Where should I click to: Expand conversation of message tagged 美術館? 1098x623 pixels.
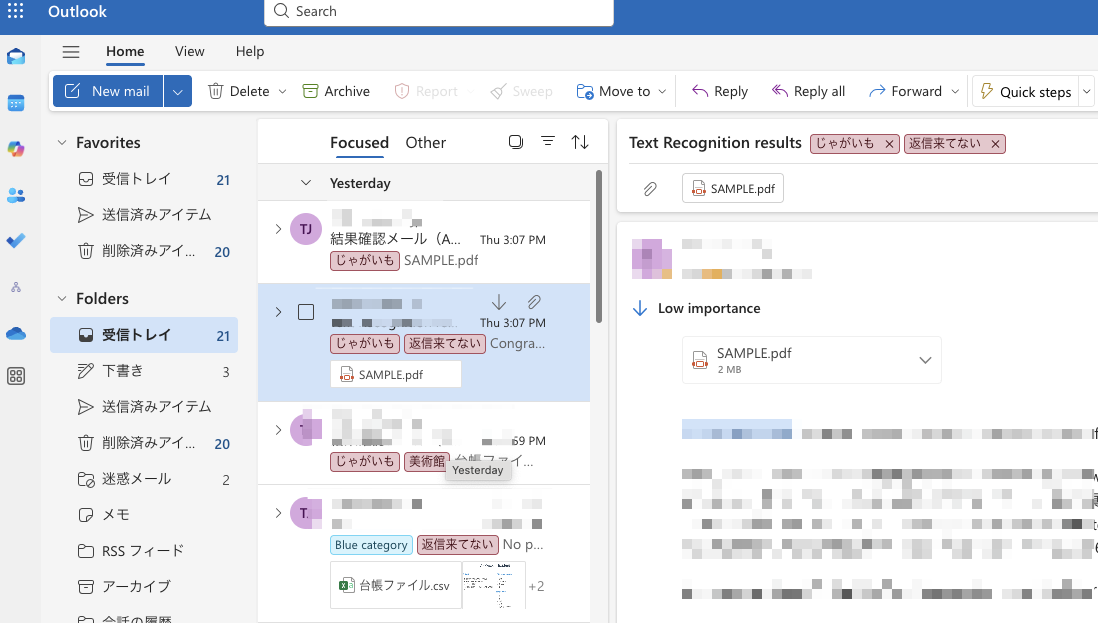tap(278, 430)
